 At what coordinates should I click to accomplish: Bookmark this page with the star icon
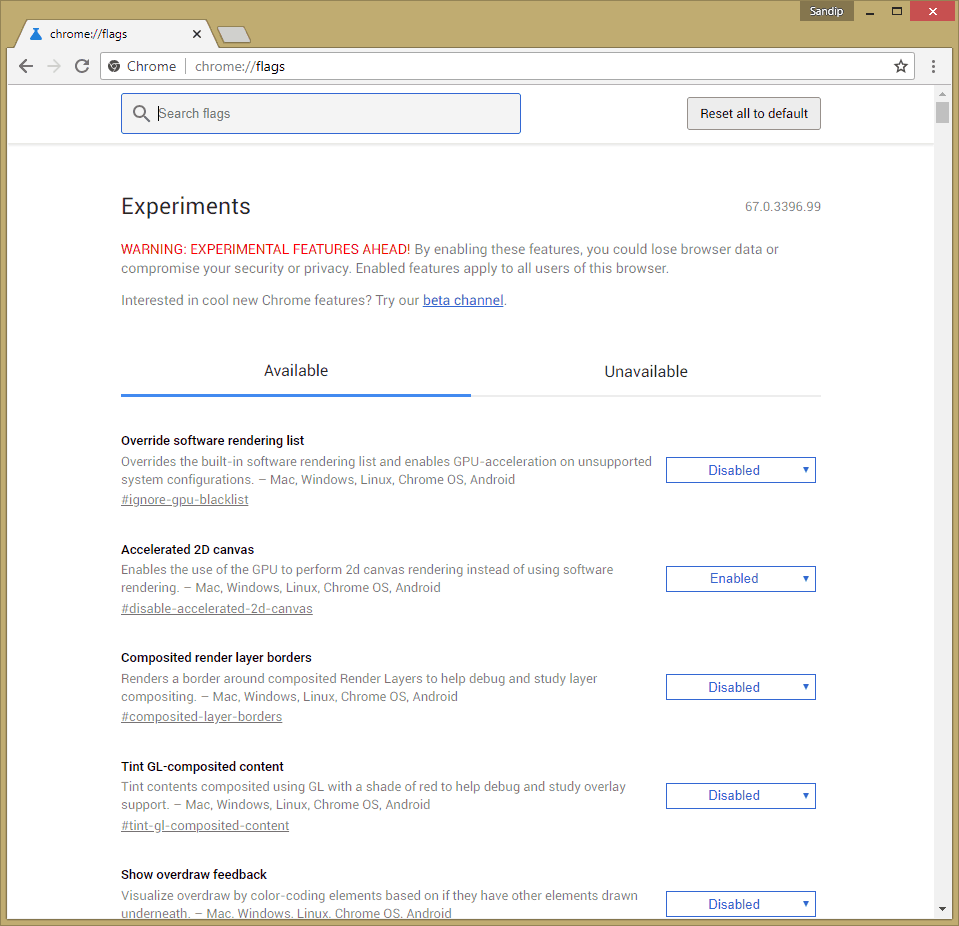[x=900, y=66]
